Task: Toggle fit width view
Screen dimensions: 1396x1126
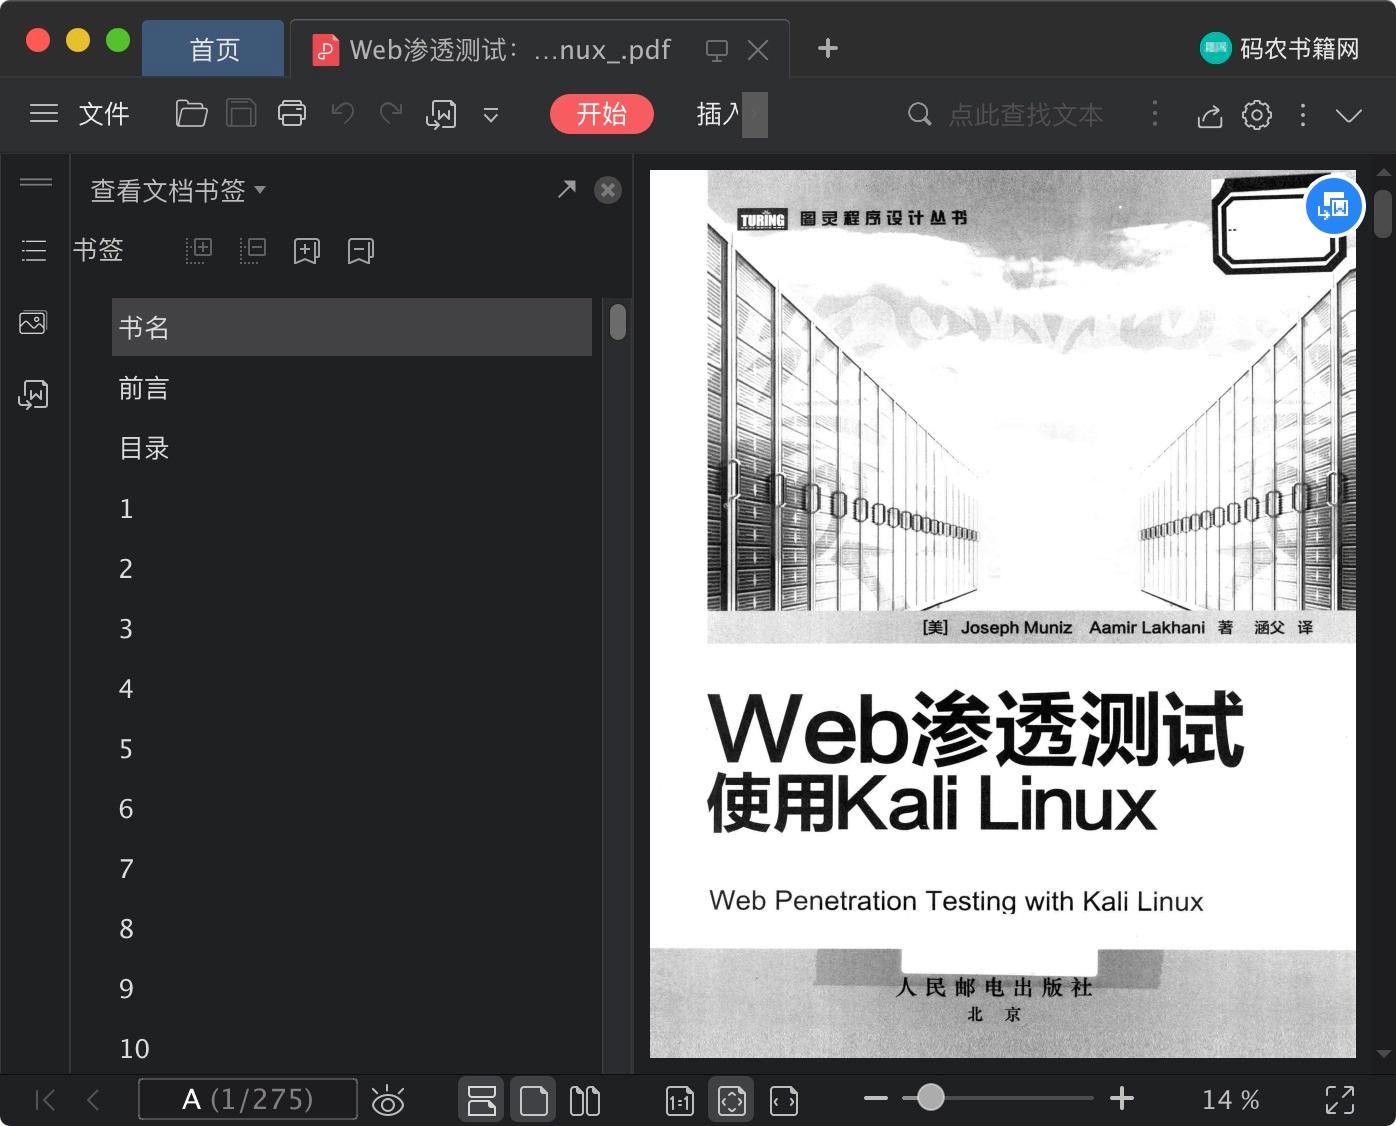Action: click(x=784, y=1101)
